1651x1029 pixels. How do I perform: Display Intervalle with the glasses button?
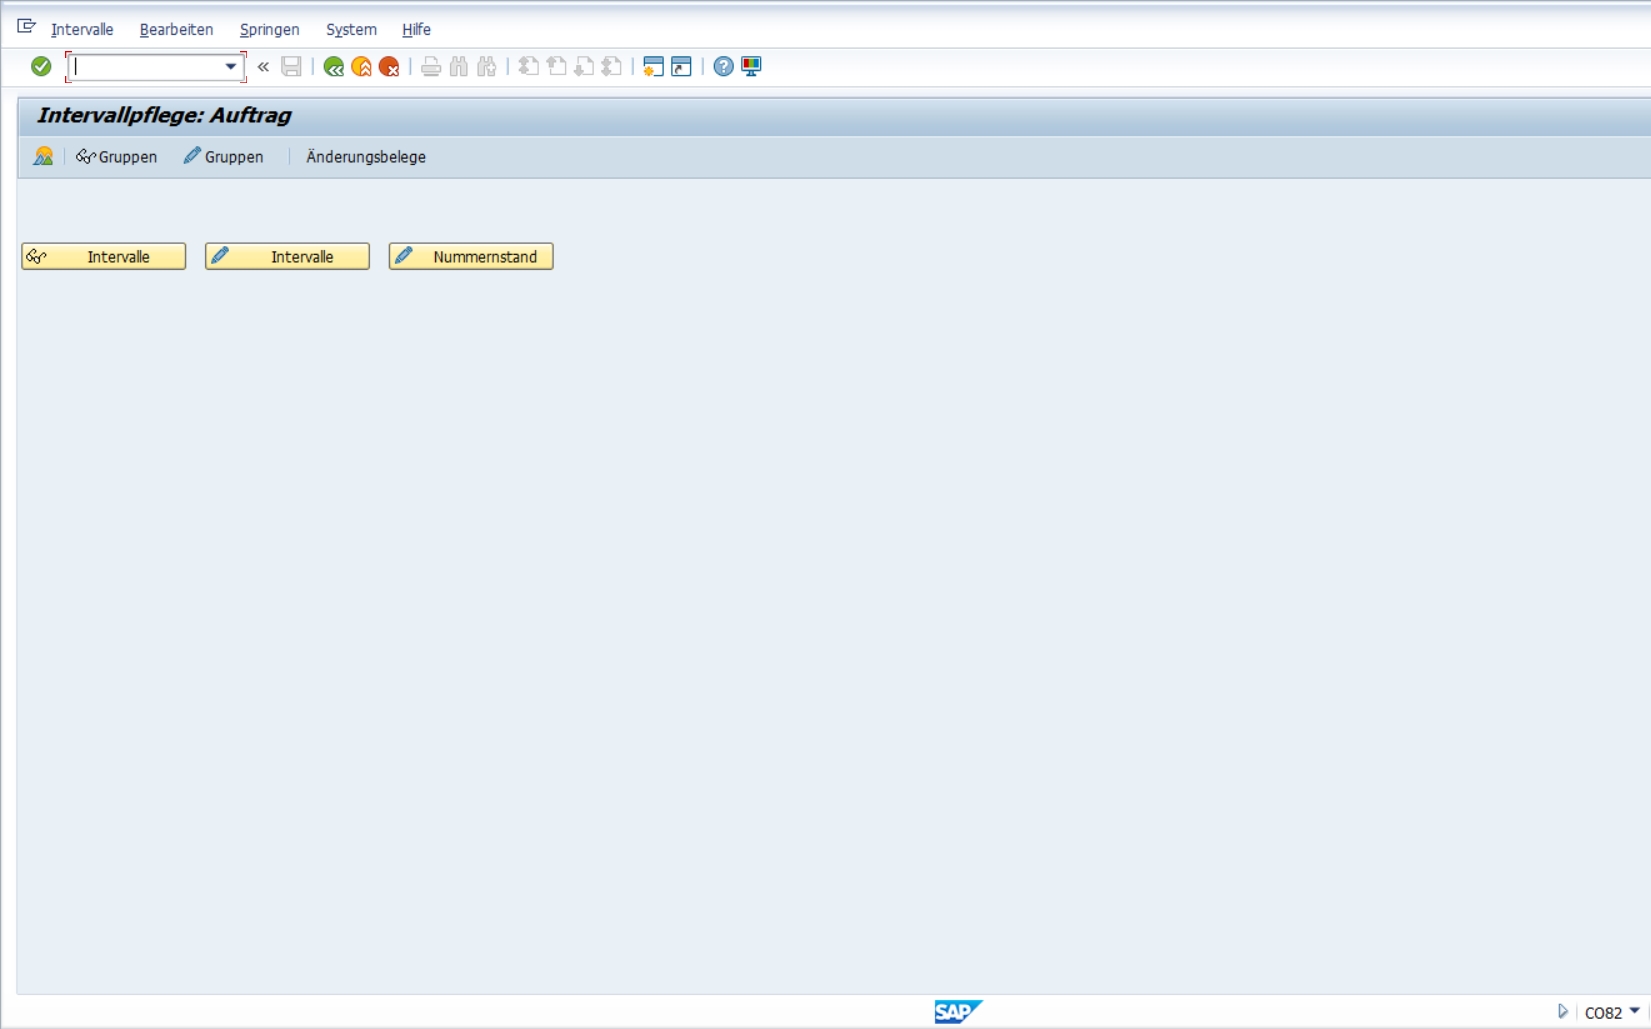click(104, 257)
